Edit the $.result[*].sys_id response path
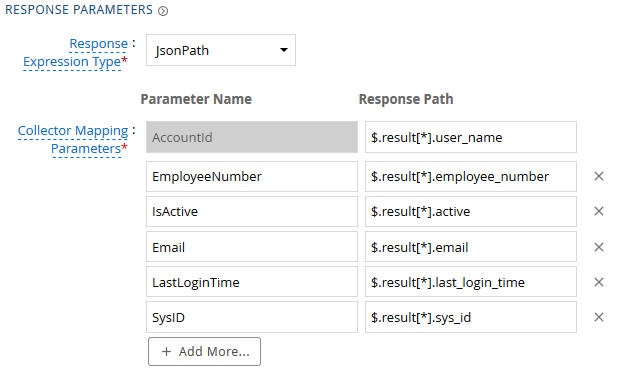 click(x=471, y=317)
